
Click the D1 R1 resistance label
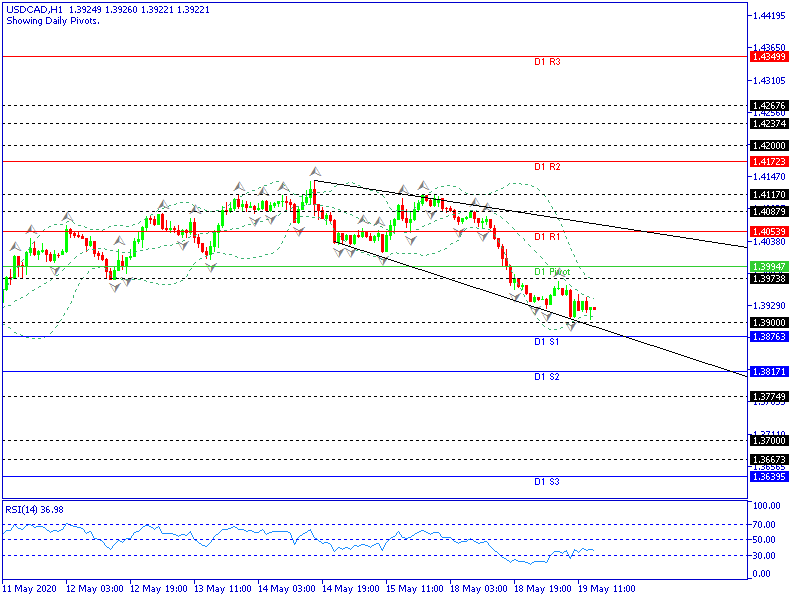pyautogui.click(x=546, y=237)
